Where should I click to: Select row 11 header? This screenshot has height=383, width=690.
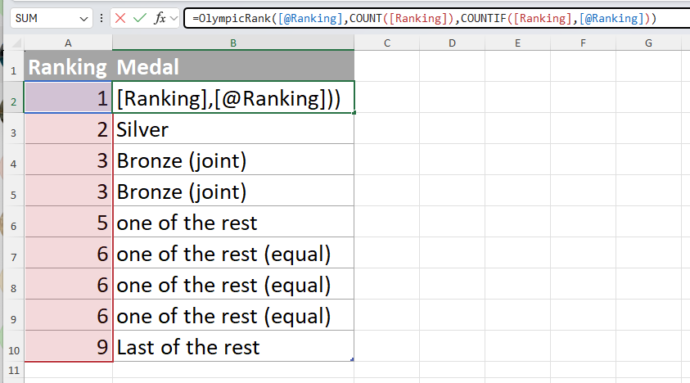tap(14, 370)
